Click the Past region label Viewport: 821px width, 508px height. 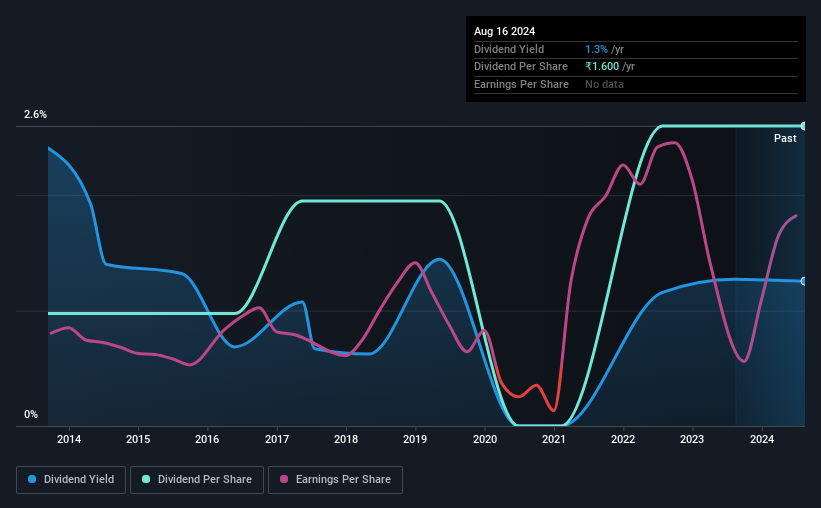coord(785,138)
